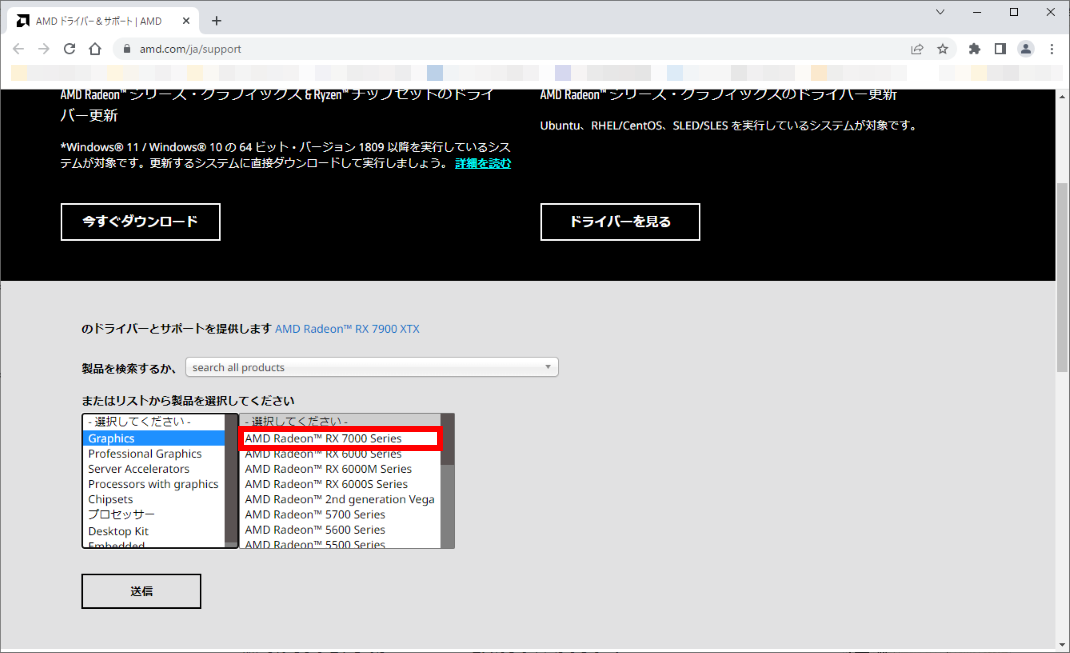The height and width of the screenshot is (653, 1070).
Task: Reload the AMD support page
Action: click(x=70, y=49)
